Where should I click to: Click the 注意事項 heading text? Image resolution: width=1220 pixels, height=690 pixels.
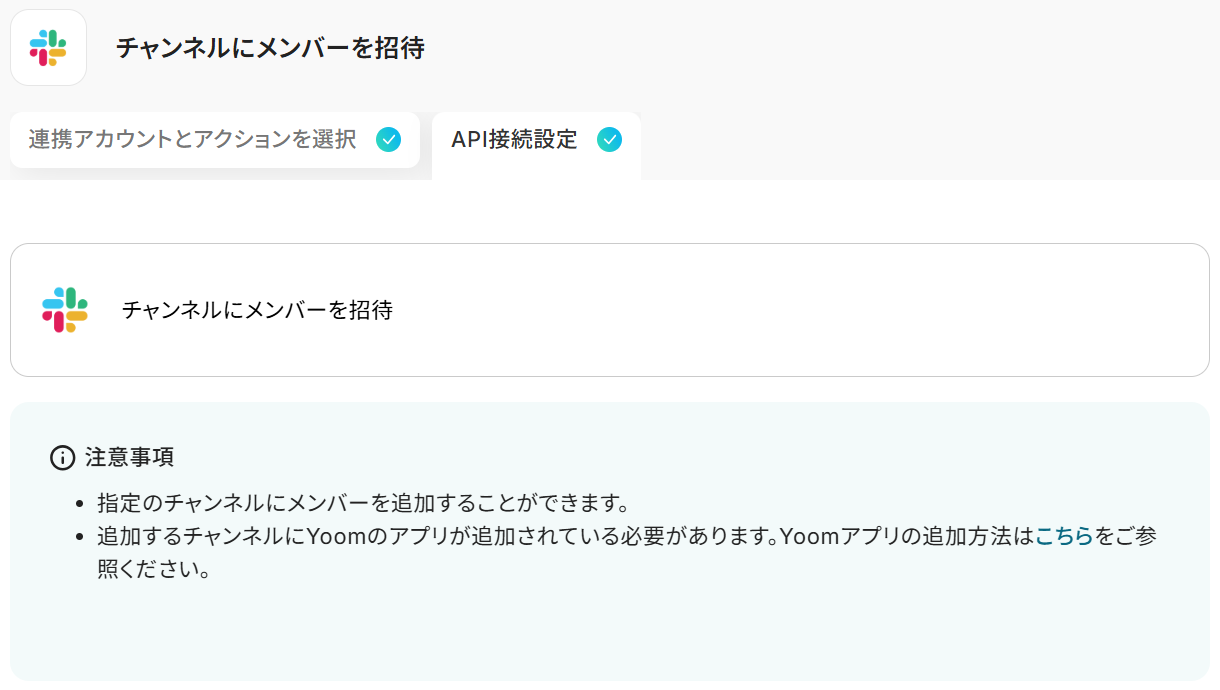click(129, 458)
